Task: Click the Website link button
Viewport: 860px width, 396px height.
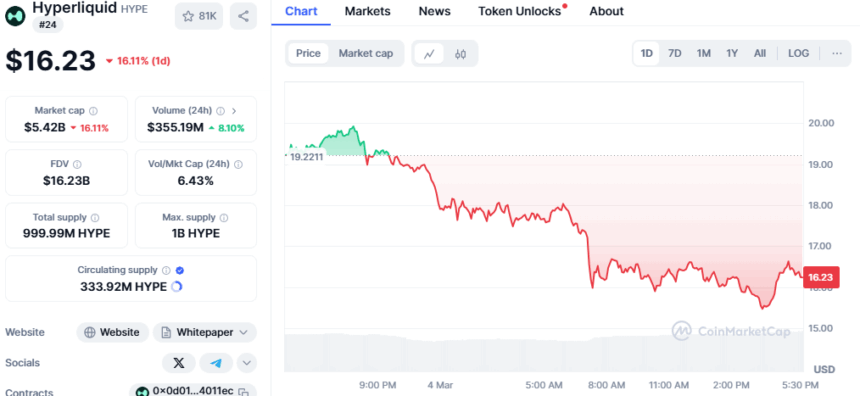Action: [112, 332]
